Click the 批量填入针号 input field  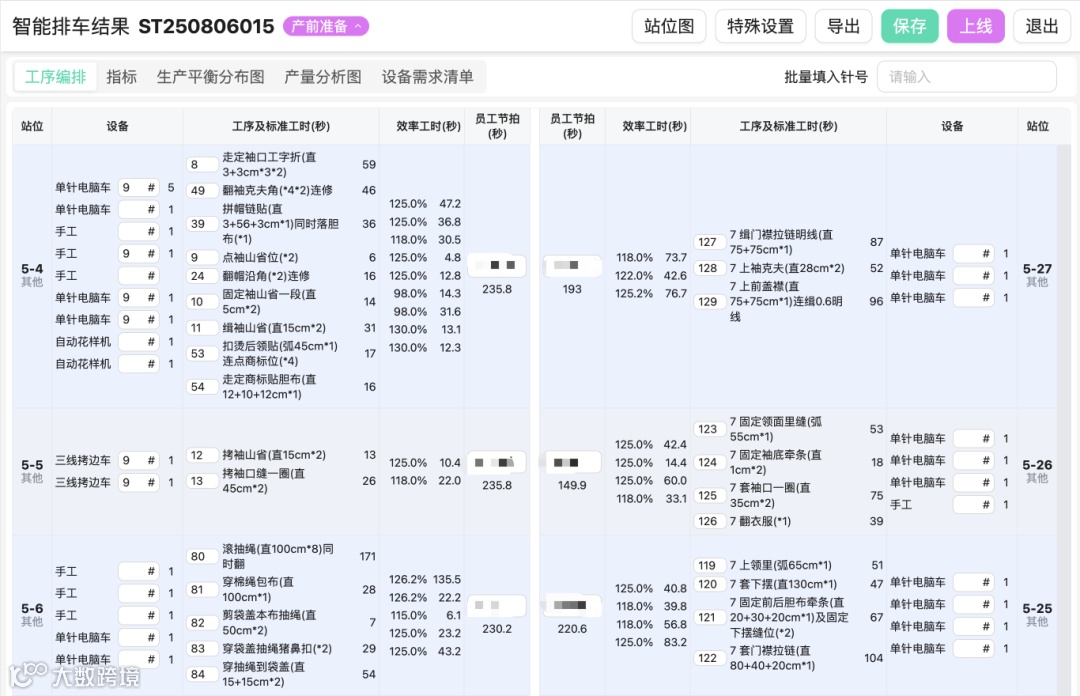(966, 76)
